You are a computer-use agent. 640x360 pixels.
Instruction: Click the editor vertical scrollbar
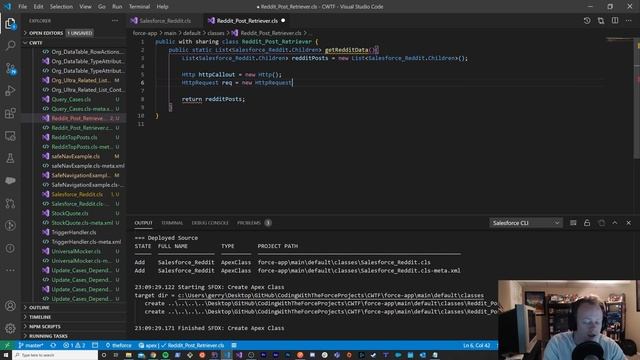637,98
